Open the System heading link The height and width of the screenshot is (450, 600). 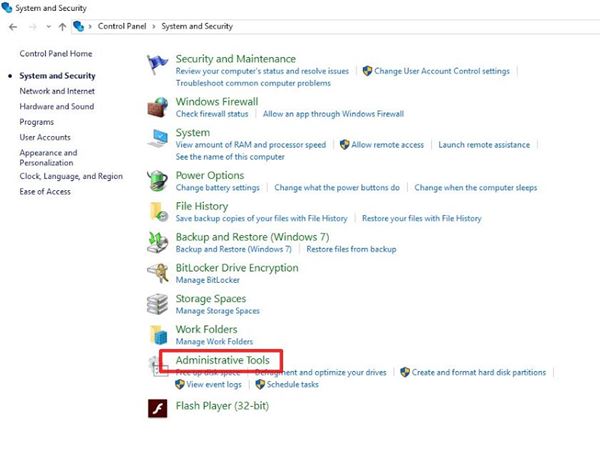[x=193, y=133]
